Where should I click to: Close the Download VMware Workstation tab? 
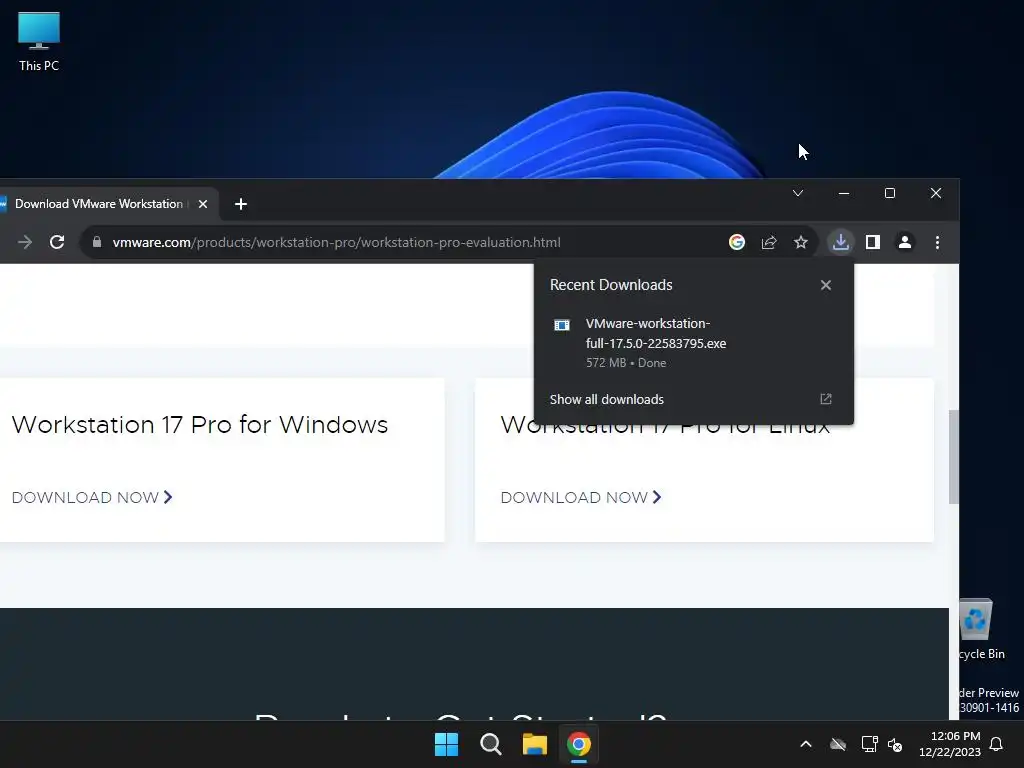pyautogui.click(x=203, y=204)
